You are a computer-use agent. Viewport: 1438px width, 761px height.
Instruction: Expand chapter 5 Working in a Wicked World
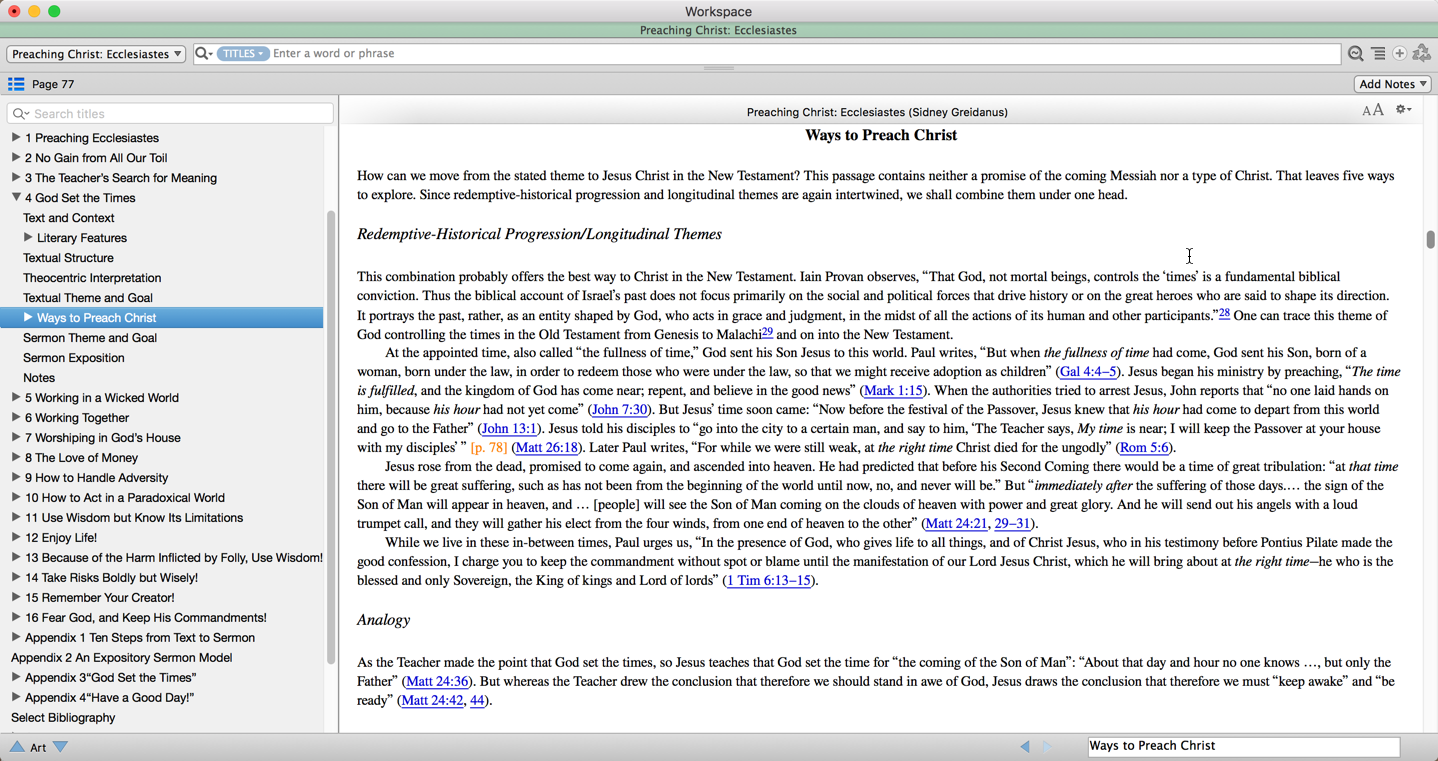click(16, 398)
